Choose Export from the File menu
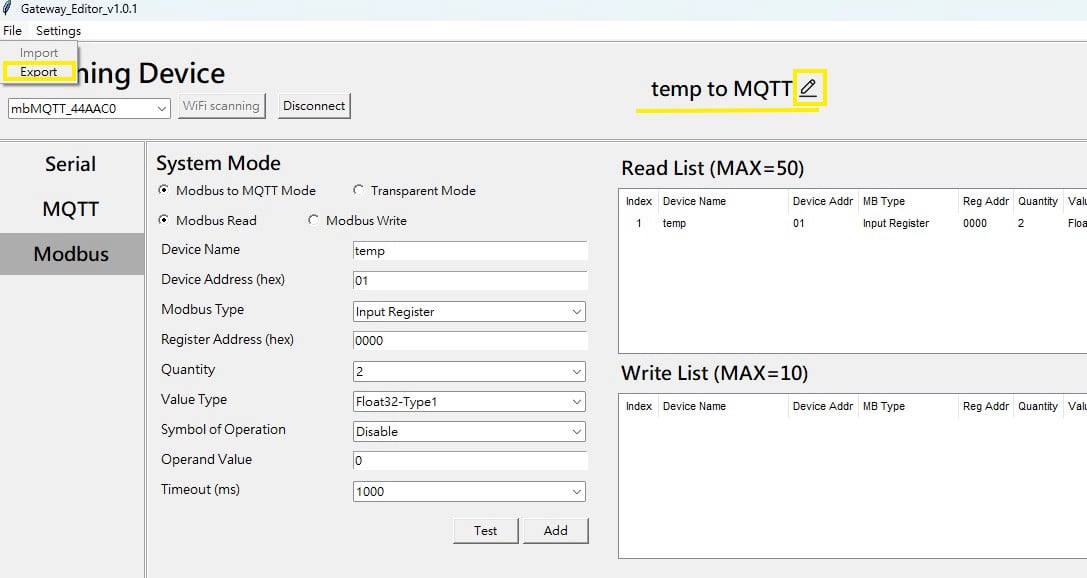The image size is (1087, 578). 39,72
